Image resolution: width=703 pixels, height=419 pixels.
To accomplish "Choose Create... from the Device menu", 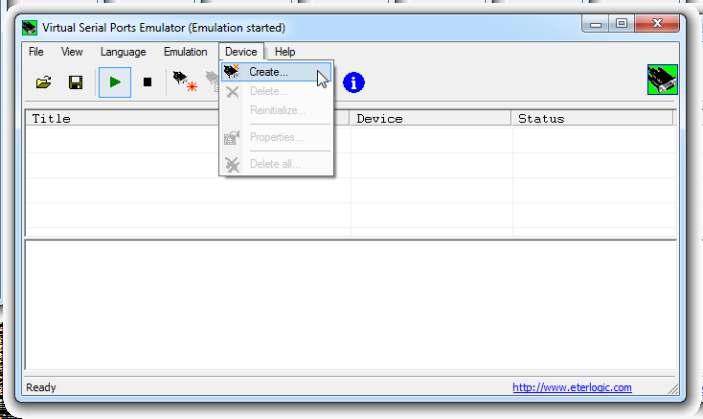I will [276, 72].
